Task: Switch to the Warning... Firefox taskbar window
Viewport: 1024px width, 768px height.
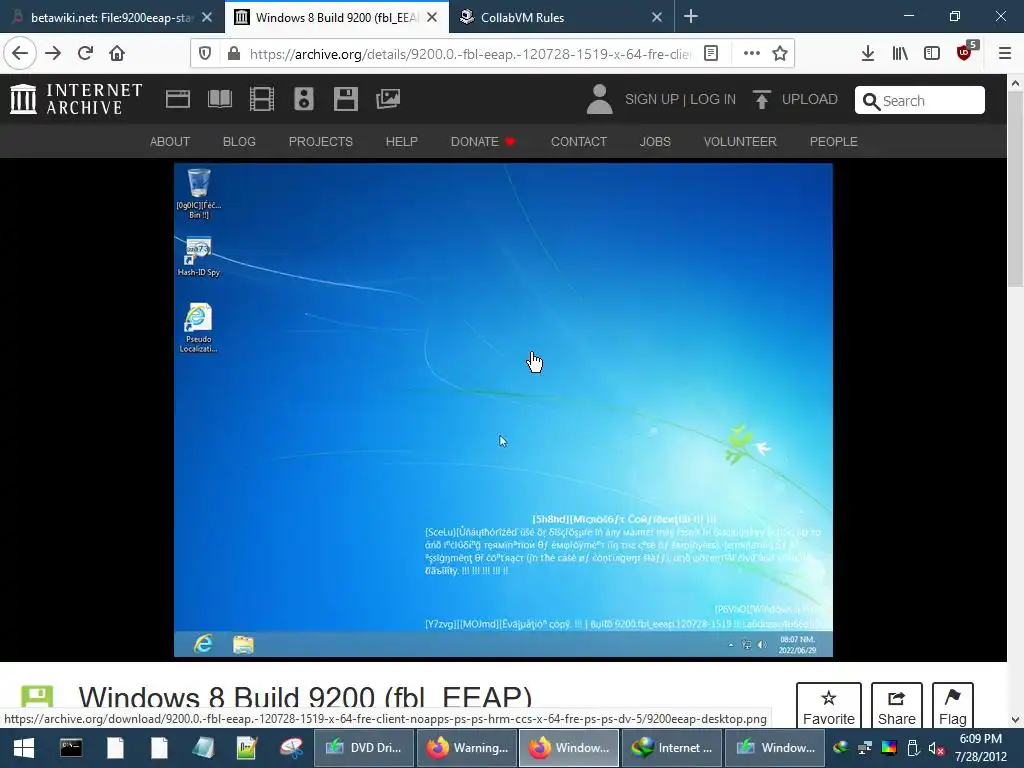Action: pos(466,748)
